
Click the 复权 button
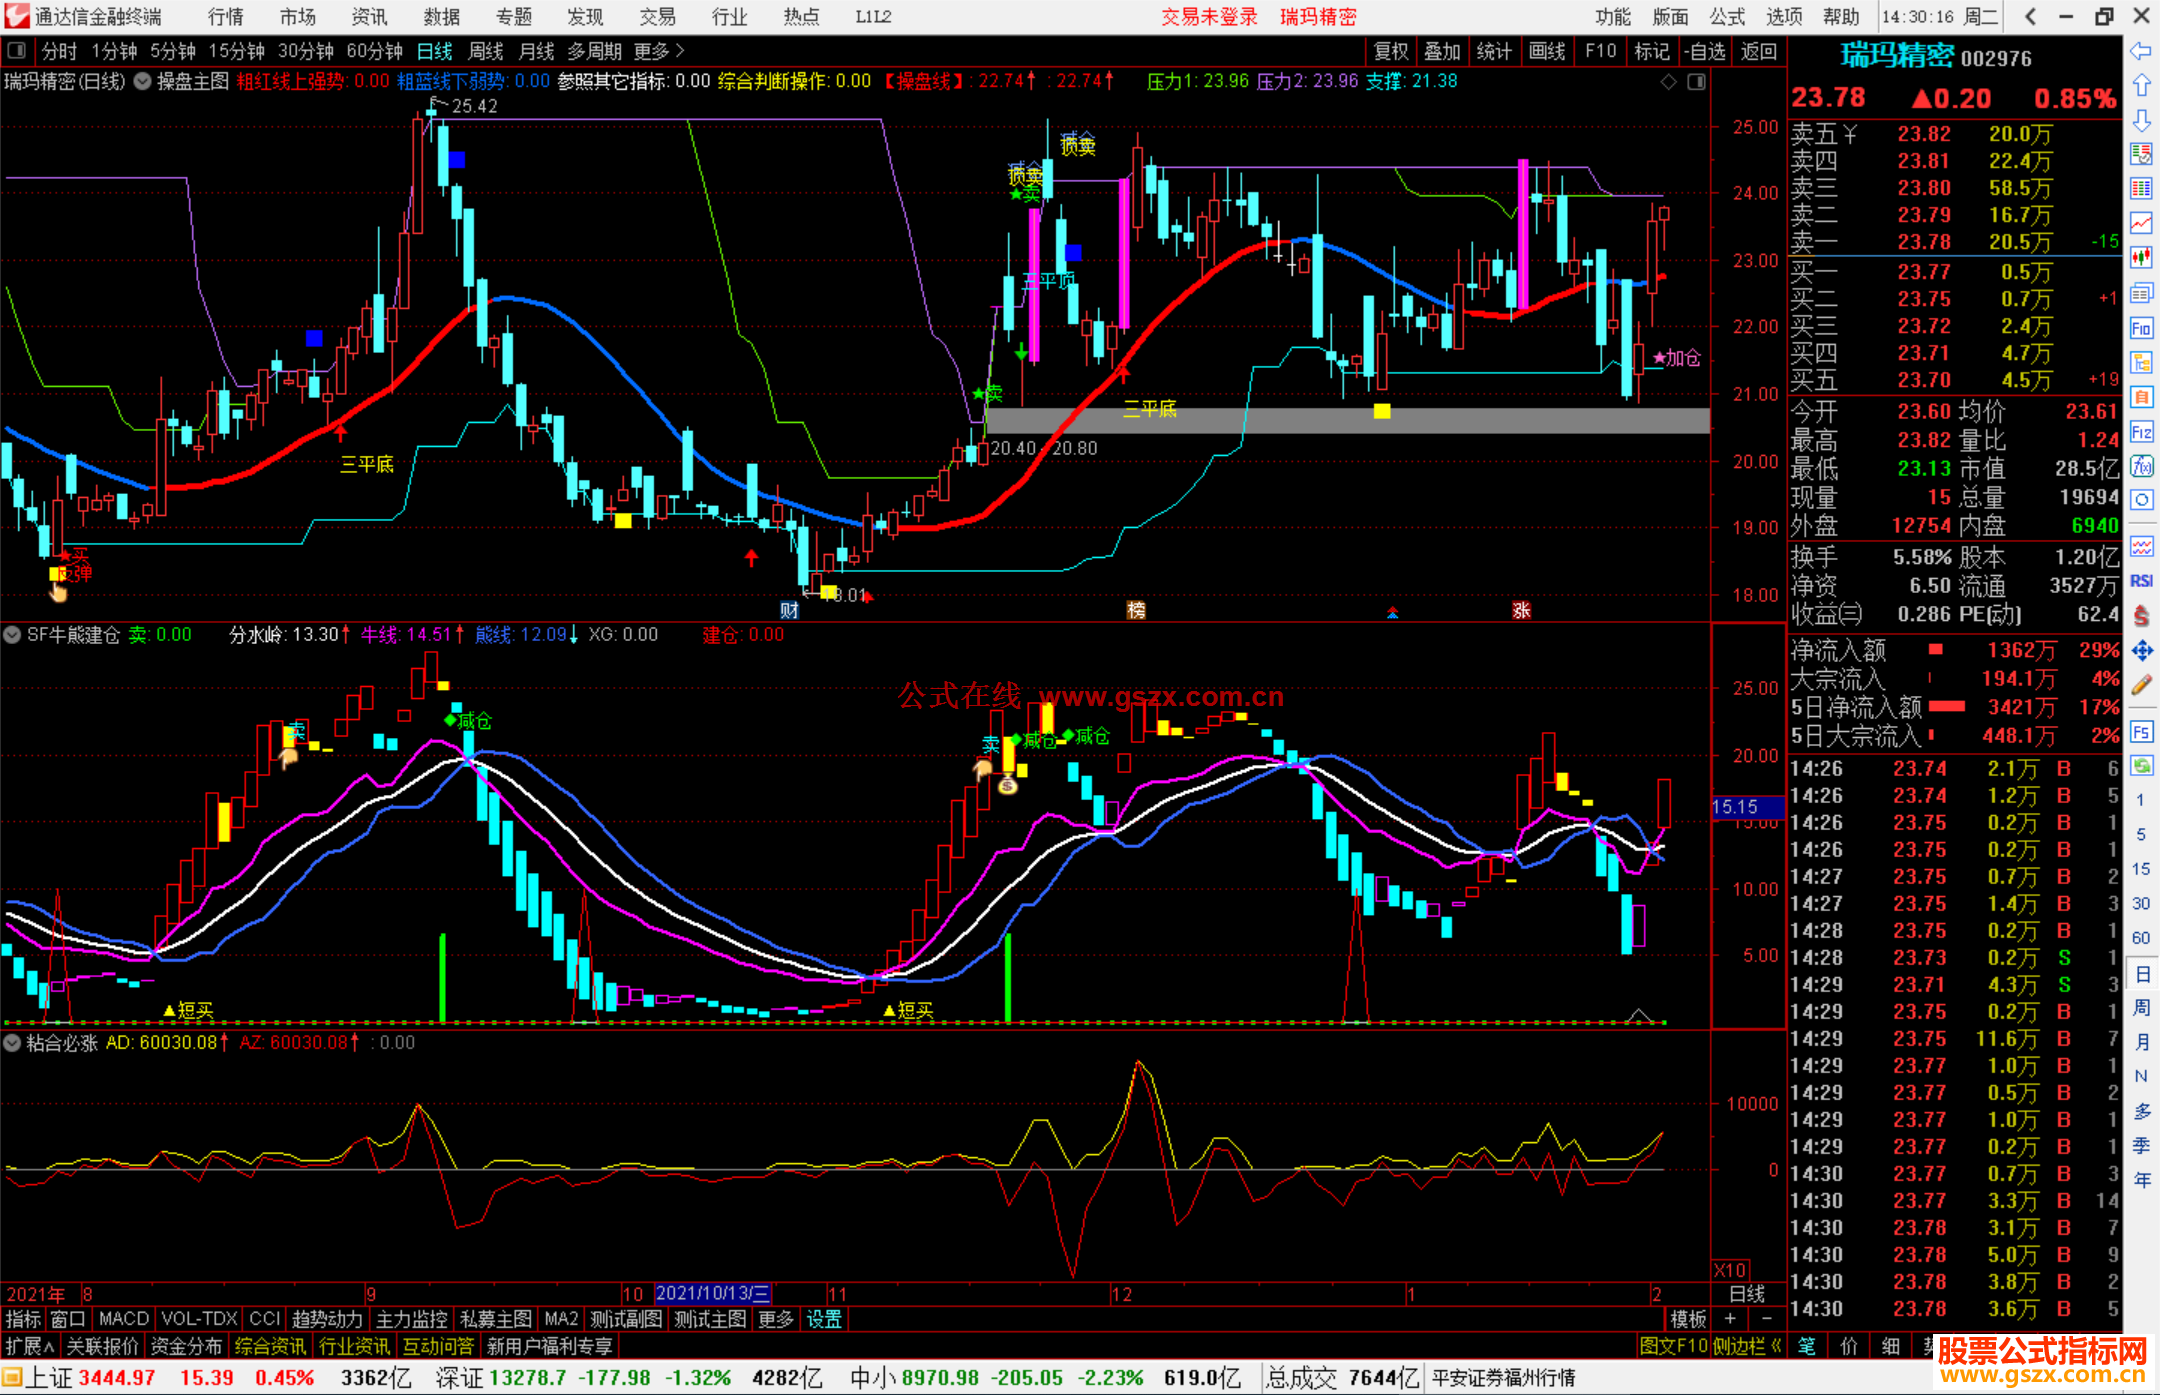click(1391, 51)
